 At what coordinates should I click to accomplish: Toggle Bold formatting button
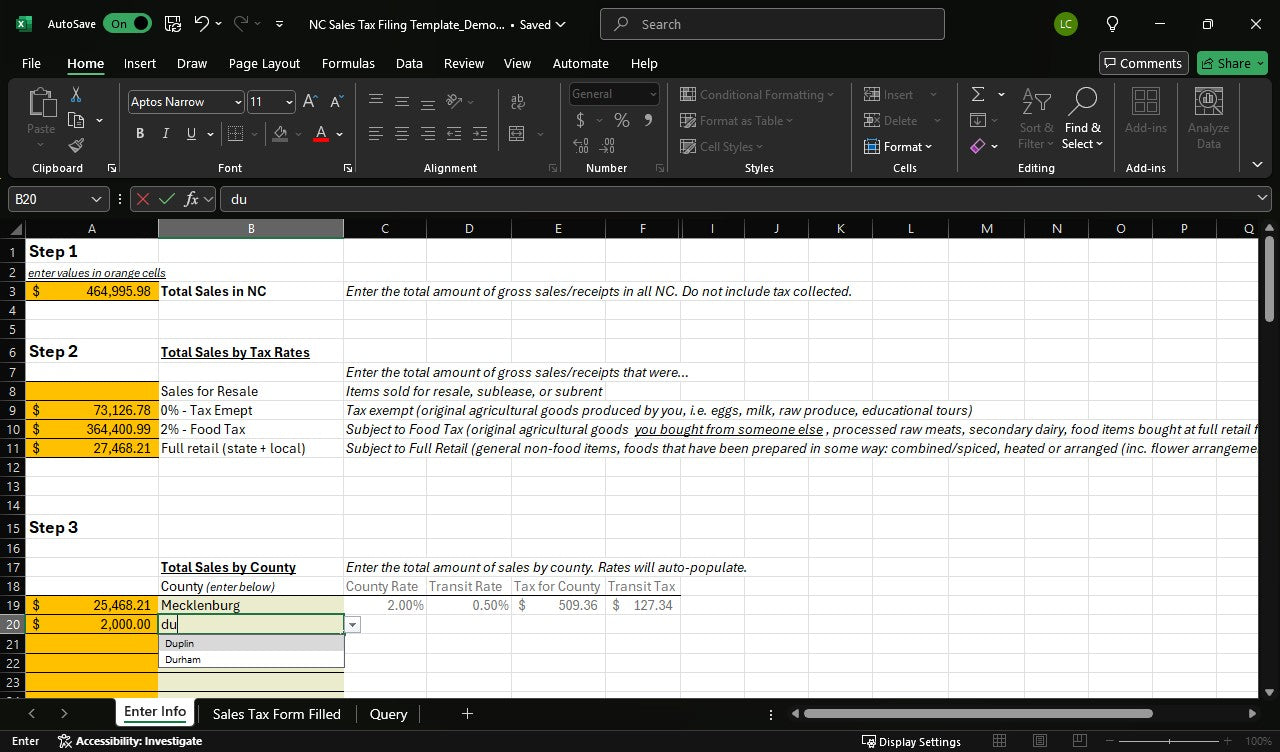tap(140, 134)
